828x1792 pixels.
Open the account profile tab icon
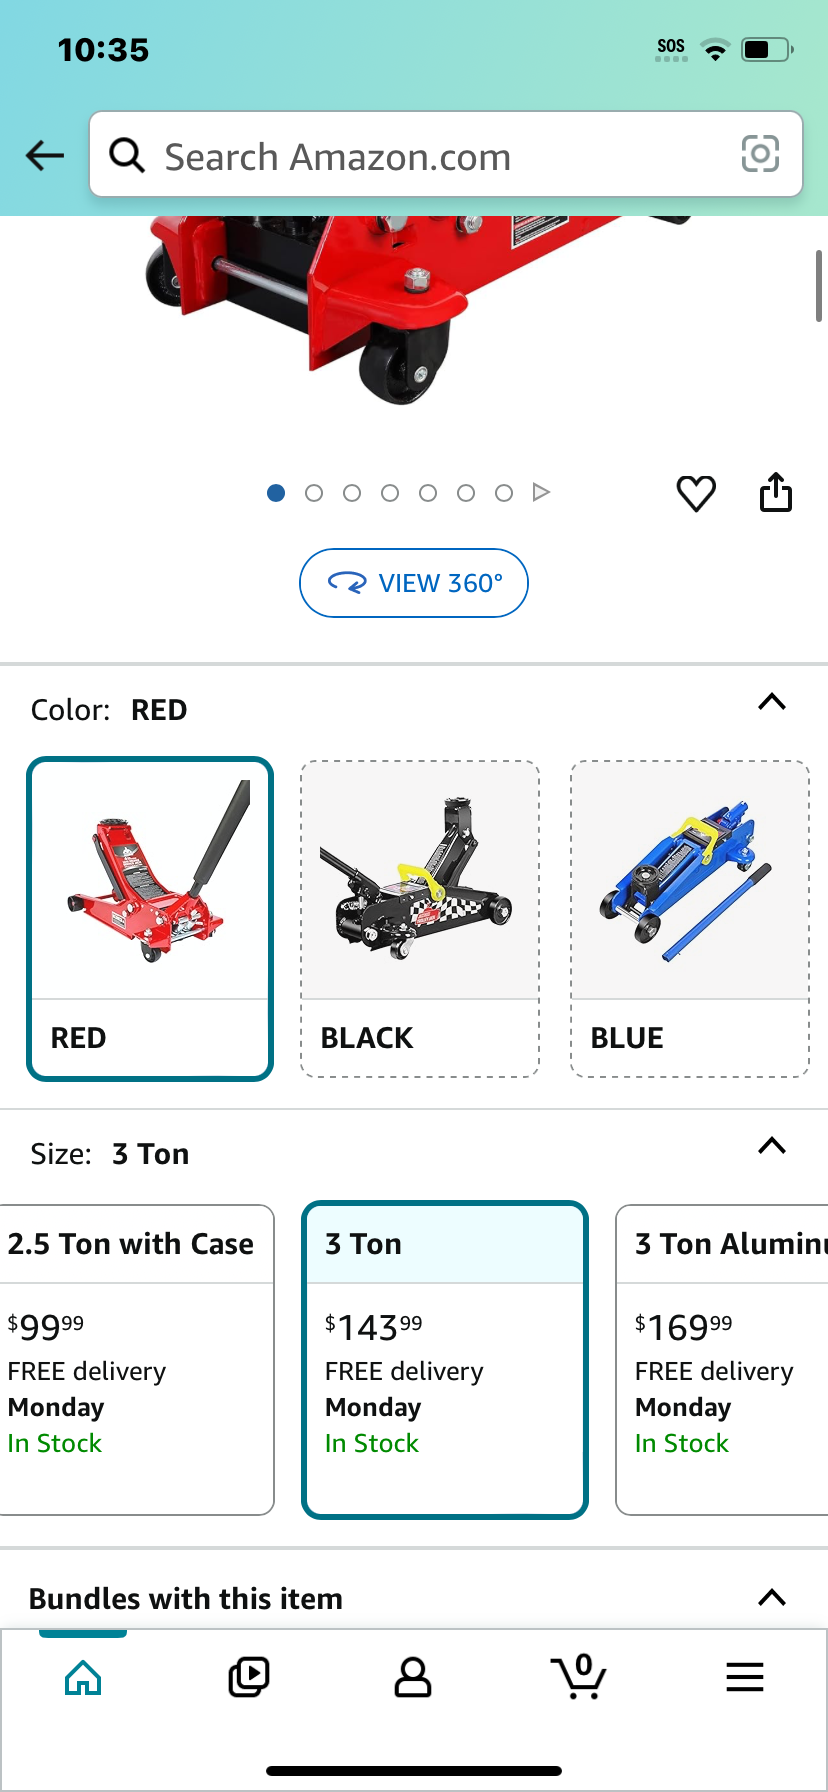[x=412, y=1677]
